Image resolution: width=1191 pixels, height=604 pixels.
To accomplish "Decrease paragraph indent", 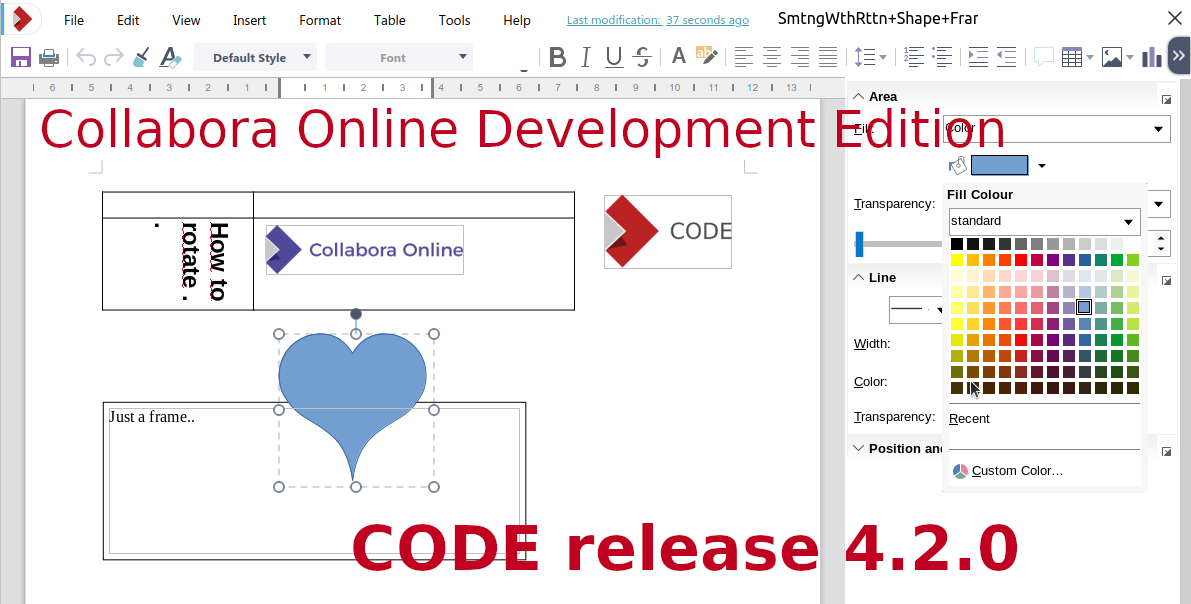I will (x=1006, y=57).
